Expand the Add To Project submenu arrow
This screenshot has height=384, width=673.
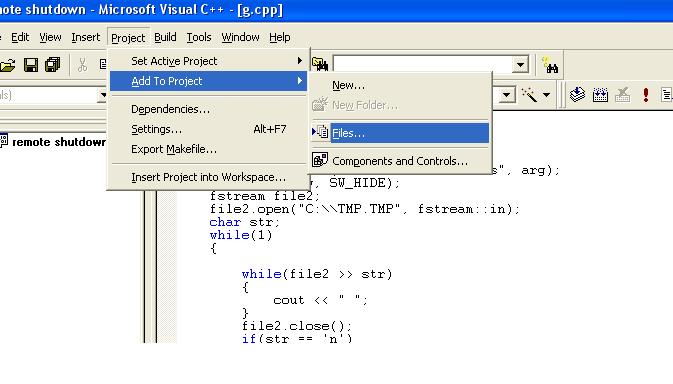click(x=300, y=81)
